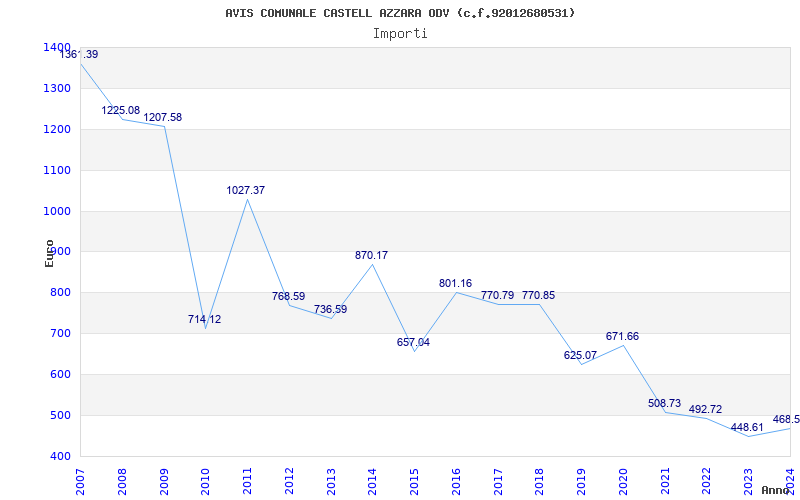The width and height of the screenshot is (800, 500).
Task: Click the 1400 y-axis tick label
Action: pos(57,47)
